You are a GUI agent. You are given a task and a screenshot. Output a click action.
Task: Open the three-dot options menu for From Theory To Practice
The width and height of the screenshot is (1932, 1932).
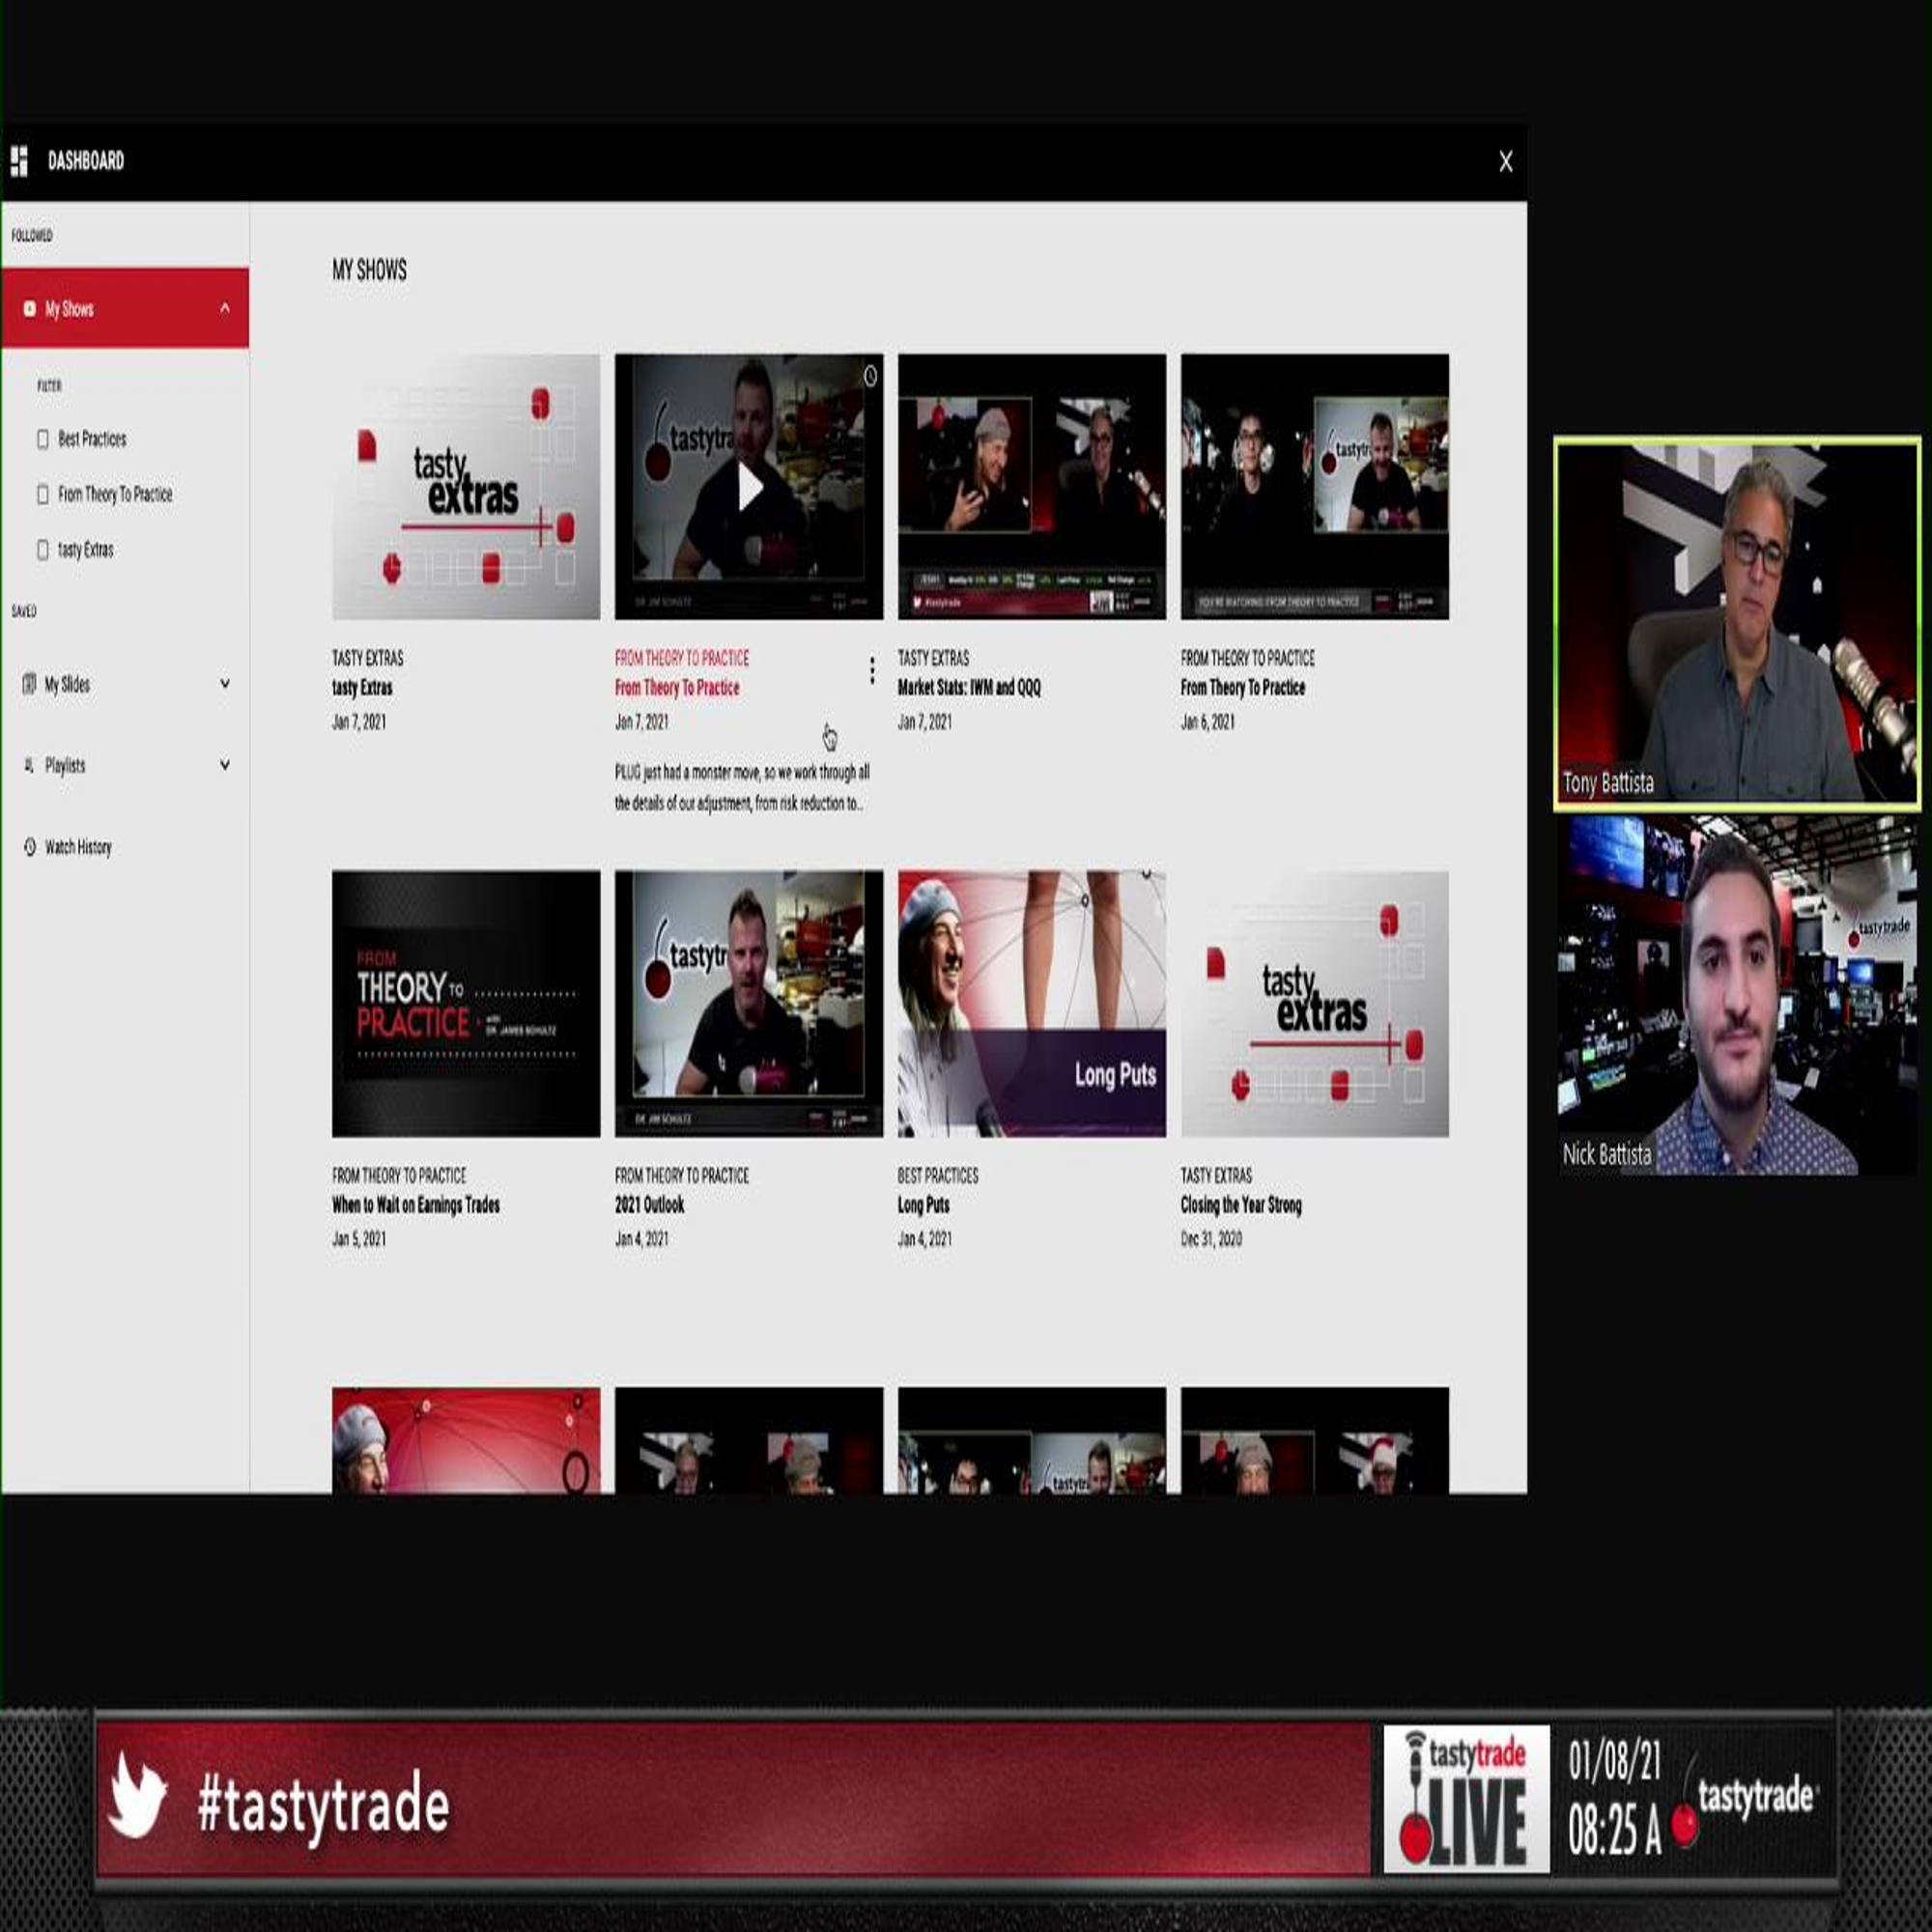pyautogui.click(x=872, y=671)
